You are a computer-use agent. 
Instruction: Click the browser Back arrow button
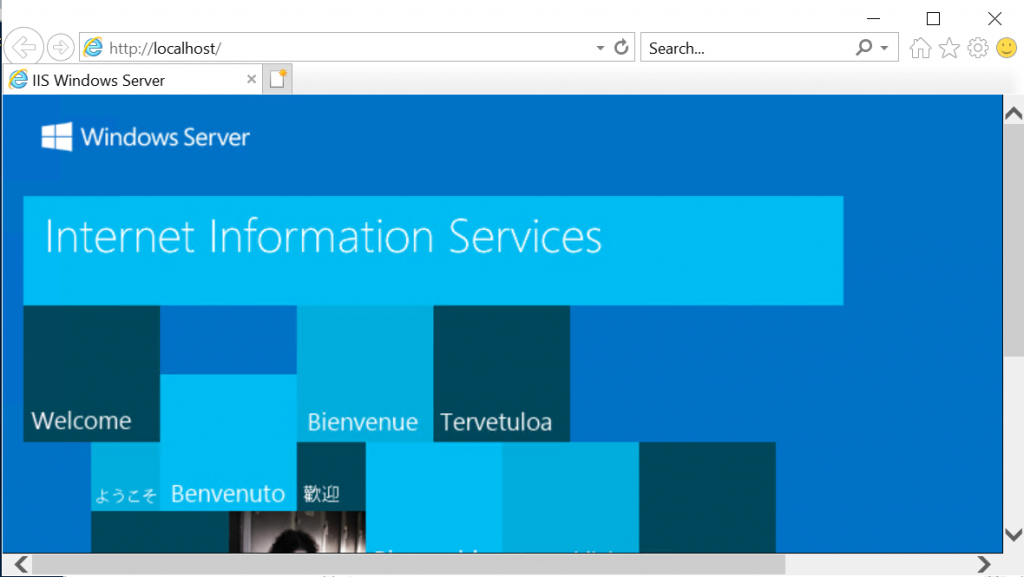(24, 48)
